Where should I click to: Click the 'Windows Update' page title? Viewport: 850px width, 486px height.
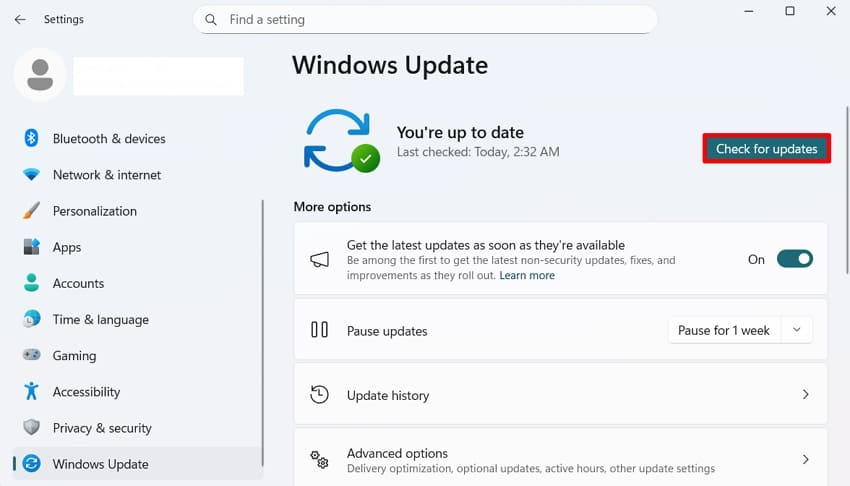click(390, 66)
